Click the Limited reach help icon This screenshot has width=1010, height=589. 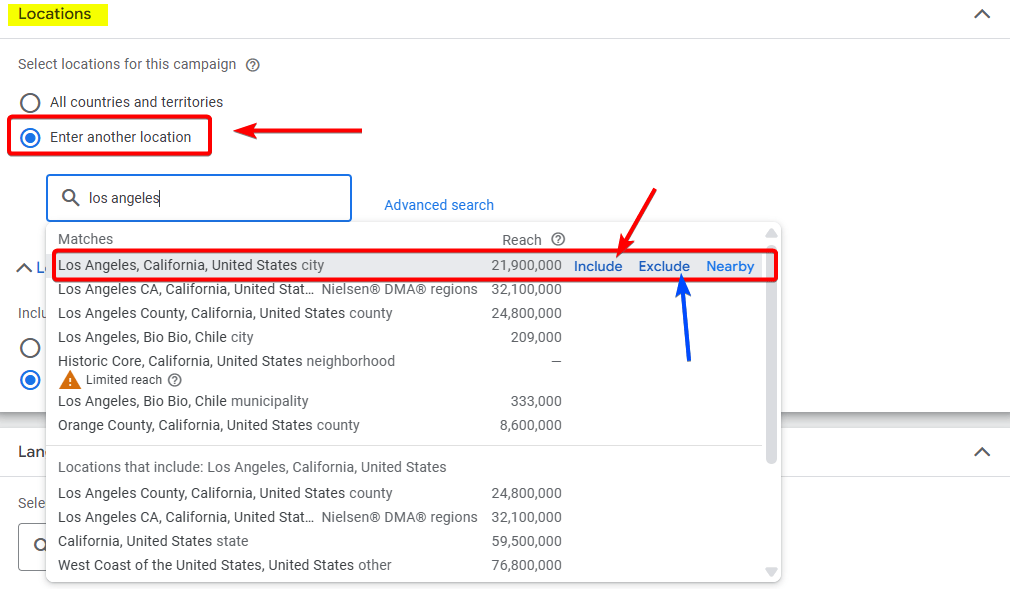click(175, 380)
